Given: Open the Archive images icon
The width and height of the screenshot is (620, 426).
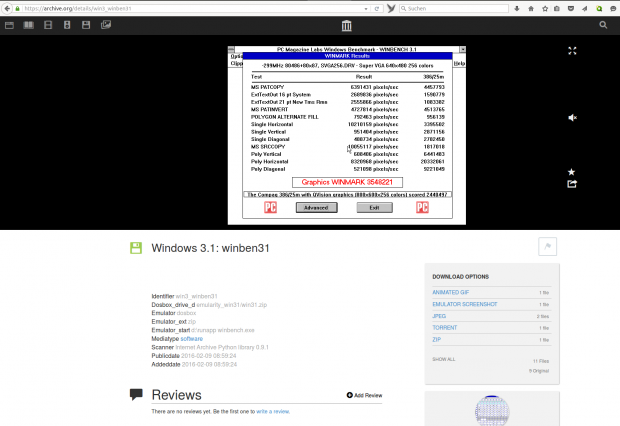Looking at the screenshot, I should pyautogui.click(x=106, y=25).
